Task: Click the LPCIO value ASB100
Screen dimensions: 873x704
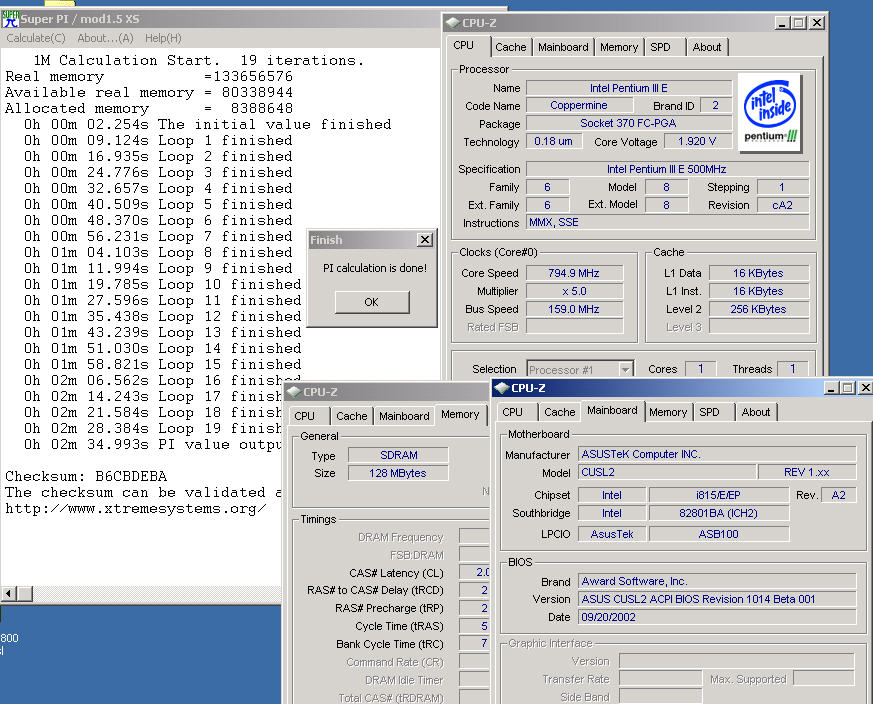Action: pyautogui.click(x=718, y=534)
